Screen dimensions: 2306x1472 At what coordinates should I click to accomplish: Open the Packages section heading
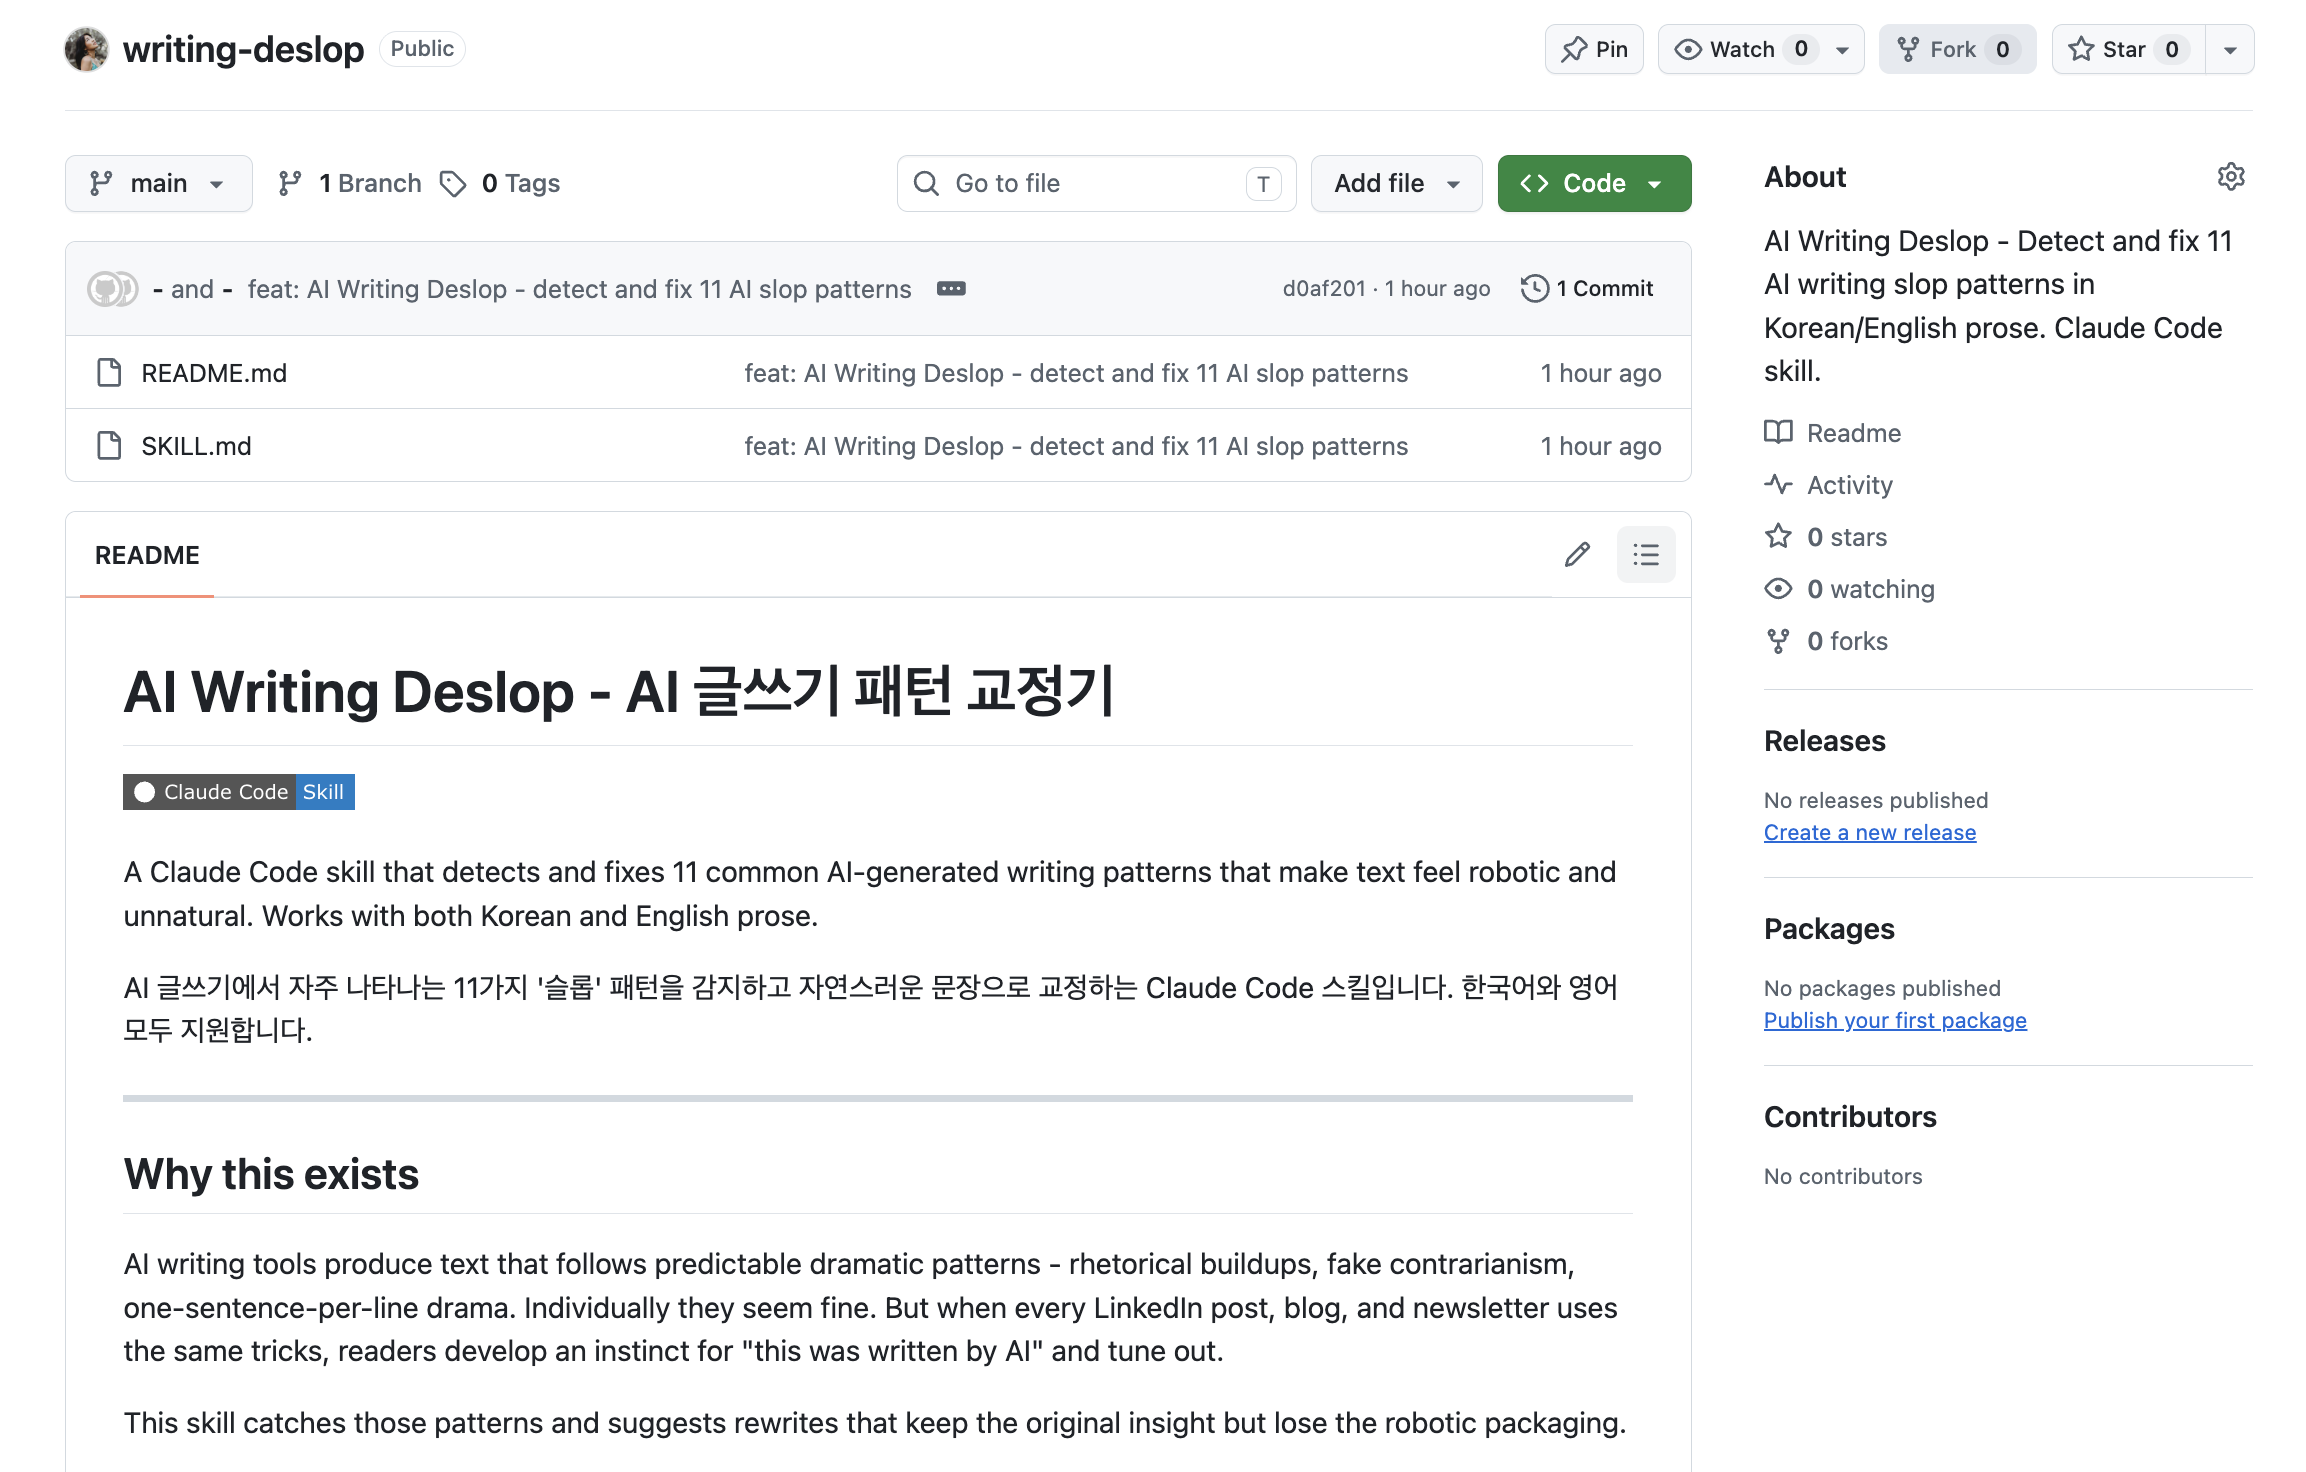click(x=1829, y=929)
